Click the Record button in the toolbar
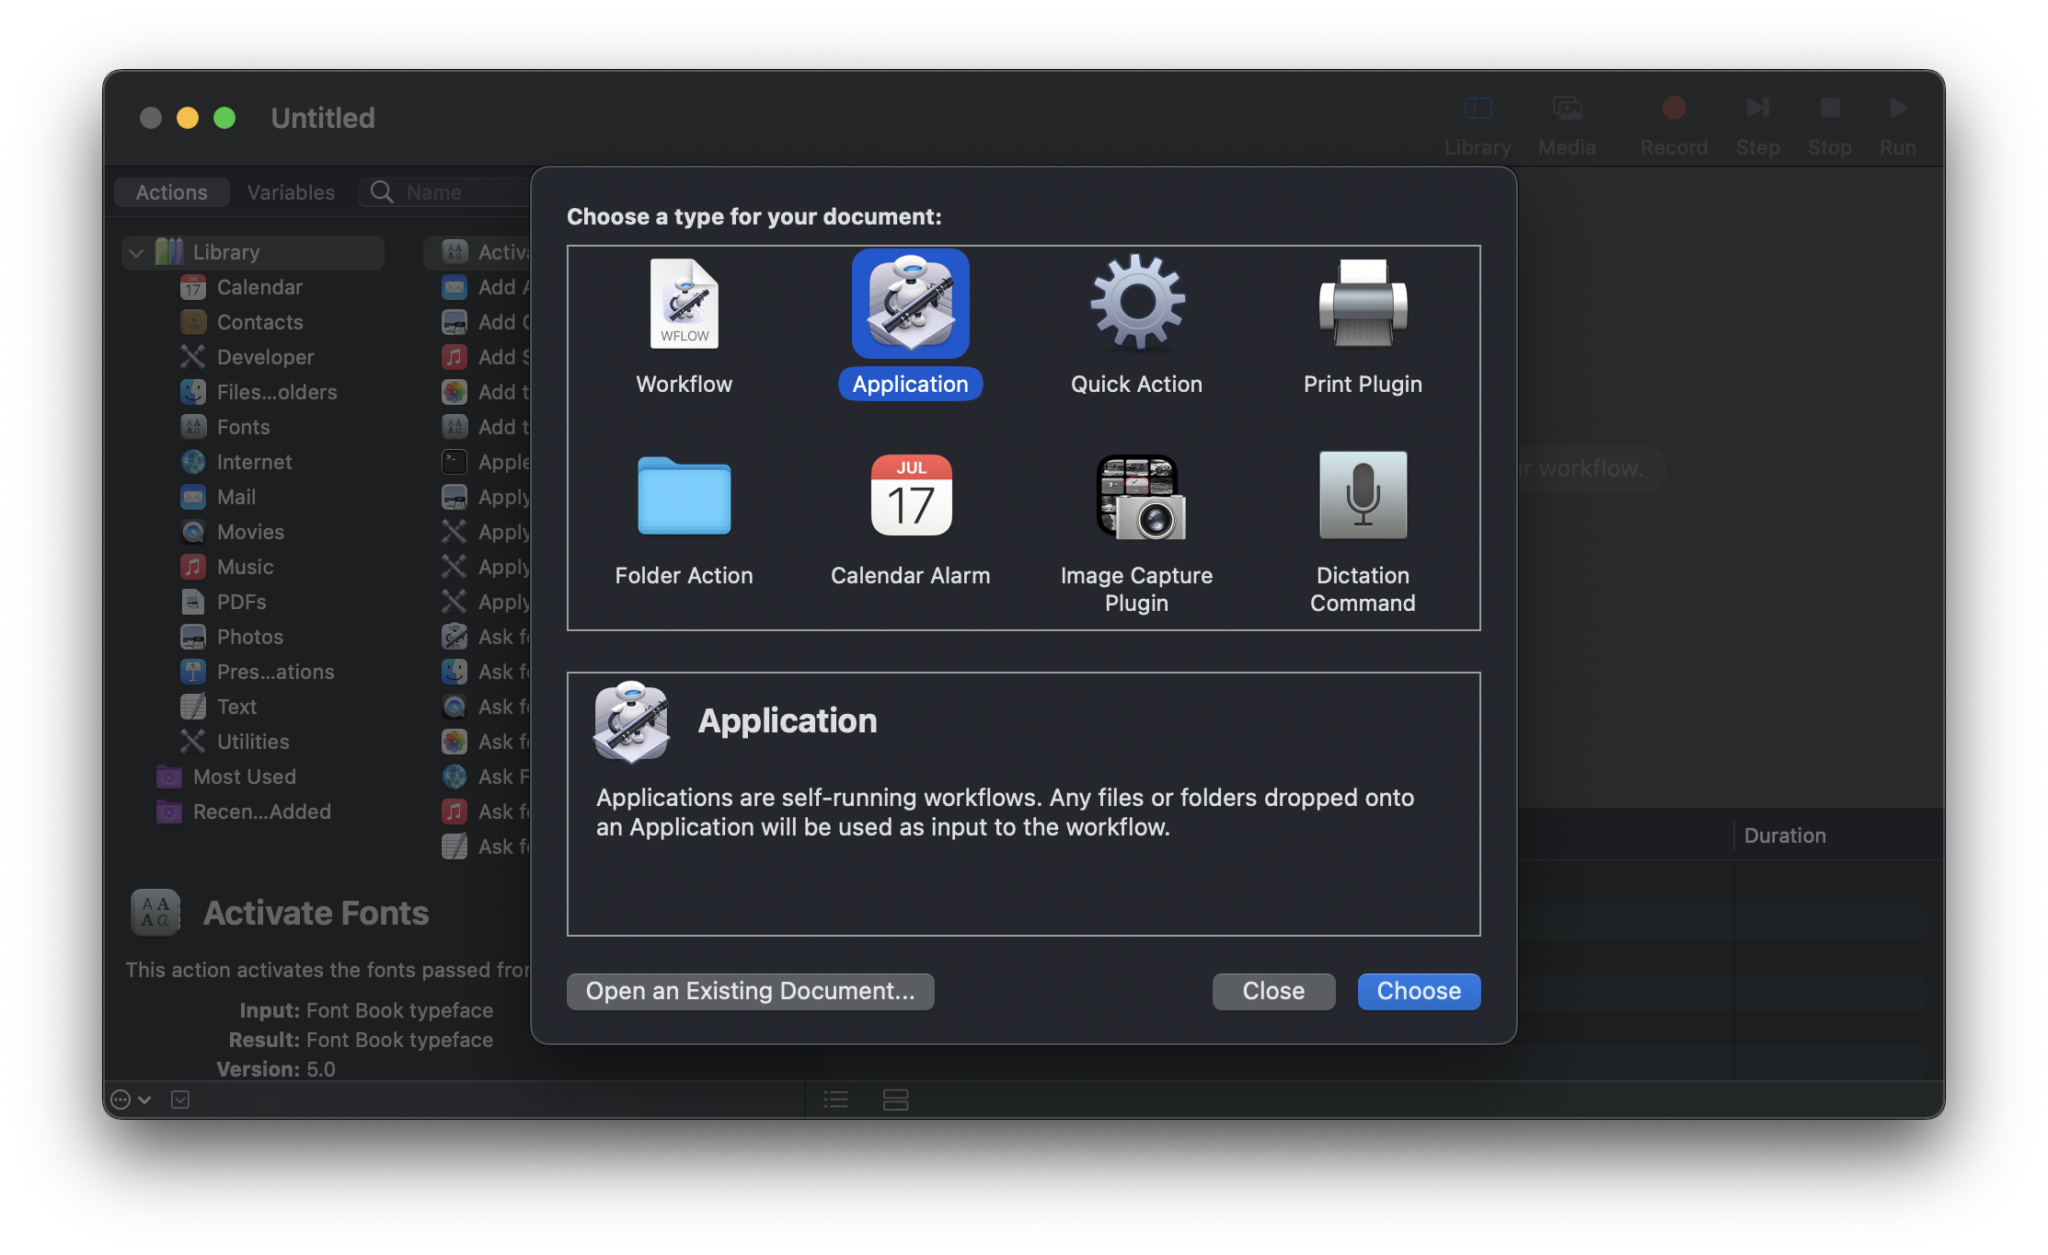Viewport: 2048px width, 1255px height. click(1673, 108)
